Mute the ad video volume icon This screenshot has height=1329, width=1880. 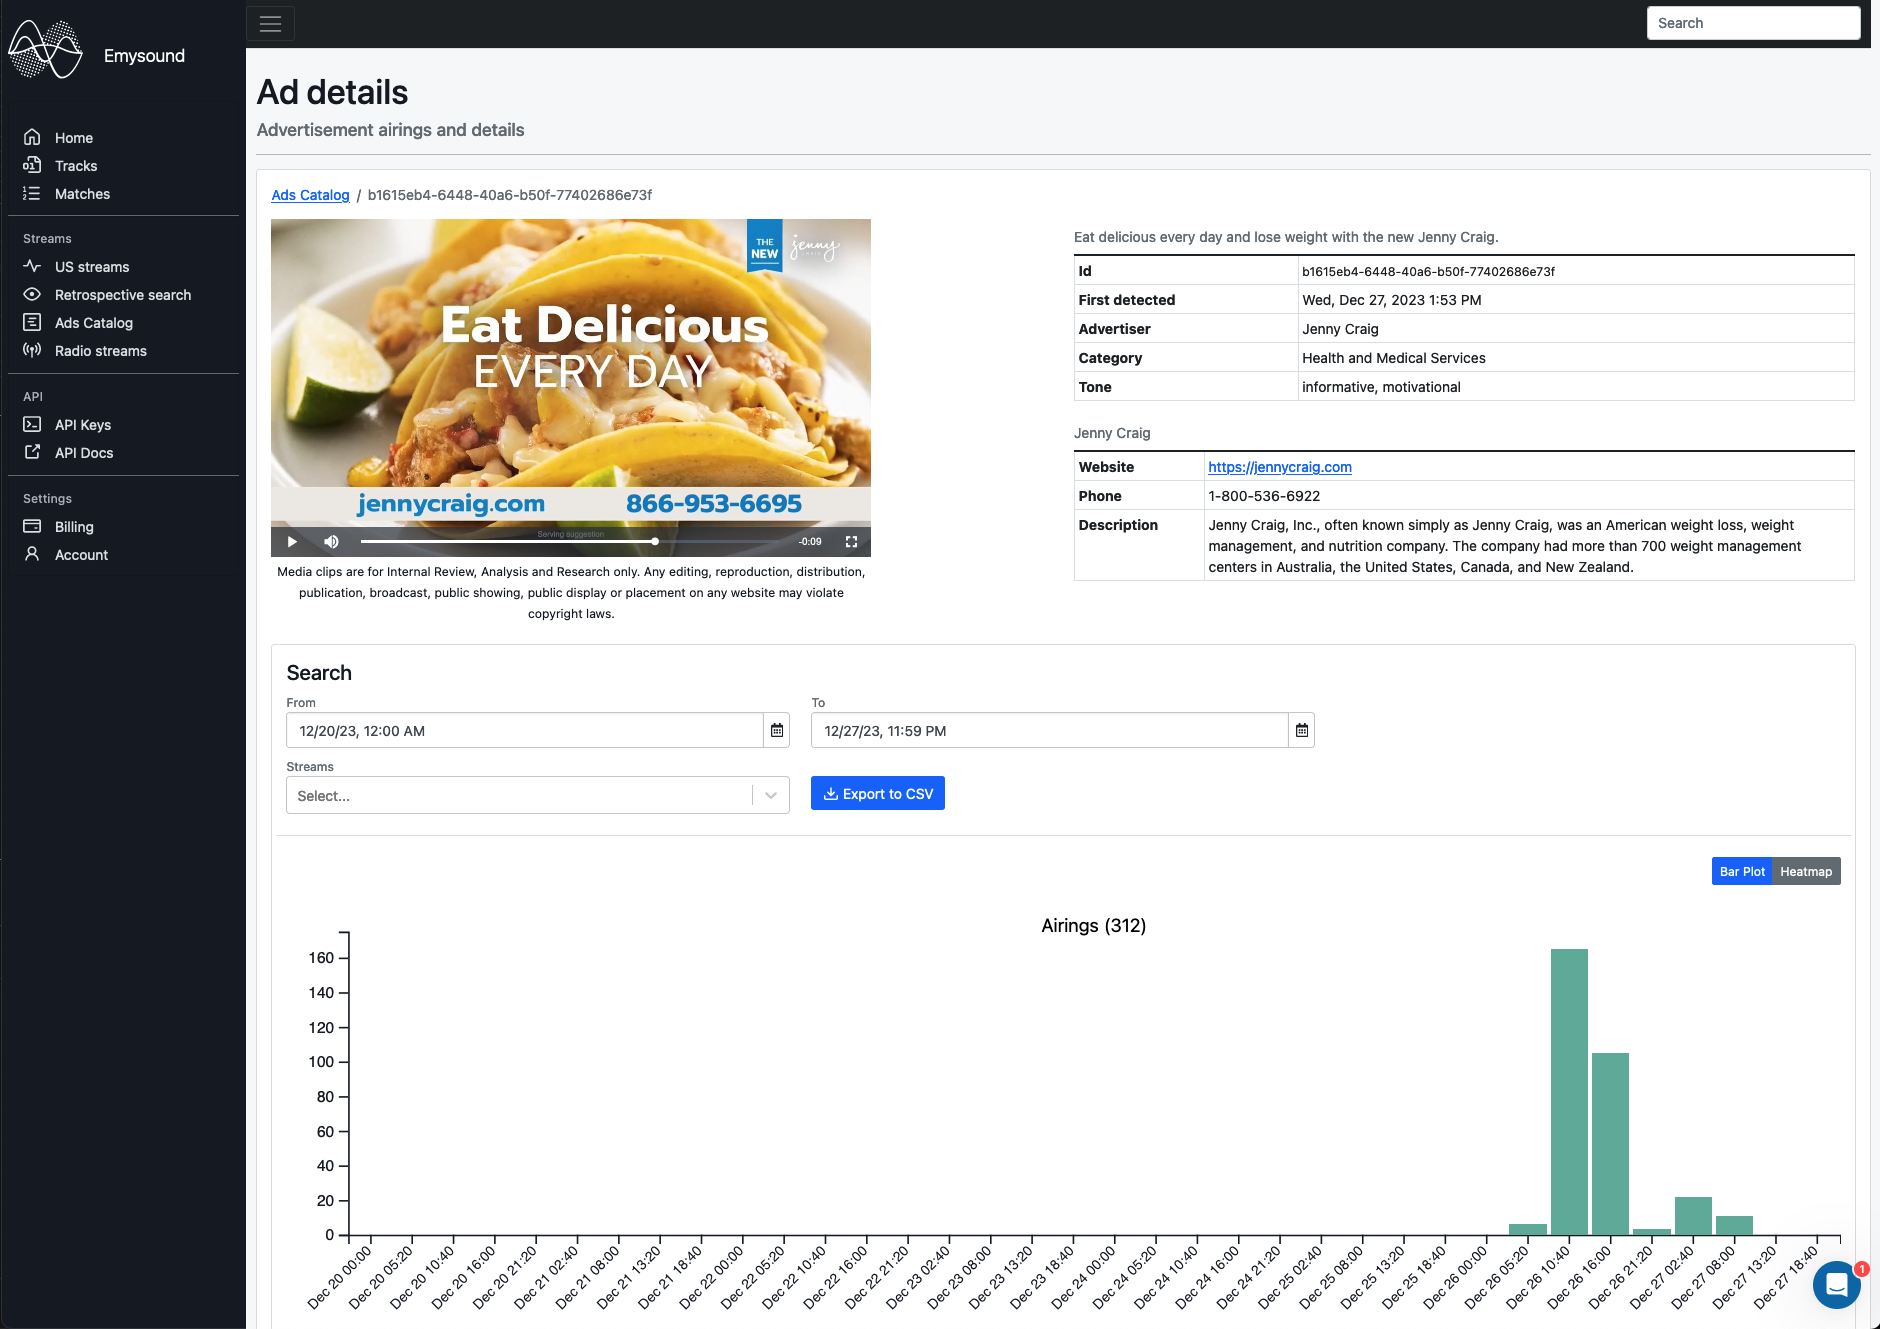[332, 542]
